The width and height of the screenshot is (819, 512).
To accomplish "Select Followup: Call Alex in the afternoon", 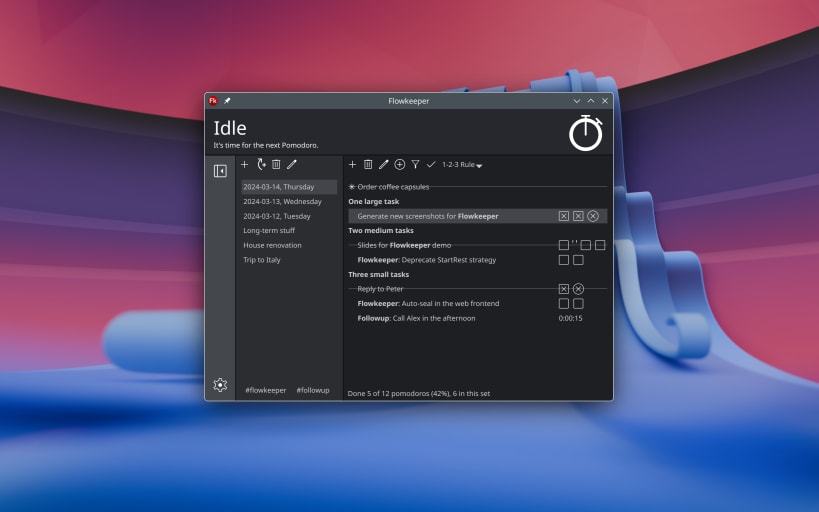I will click(478, 318).
